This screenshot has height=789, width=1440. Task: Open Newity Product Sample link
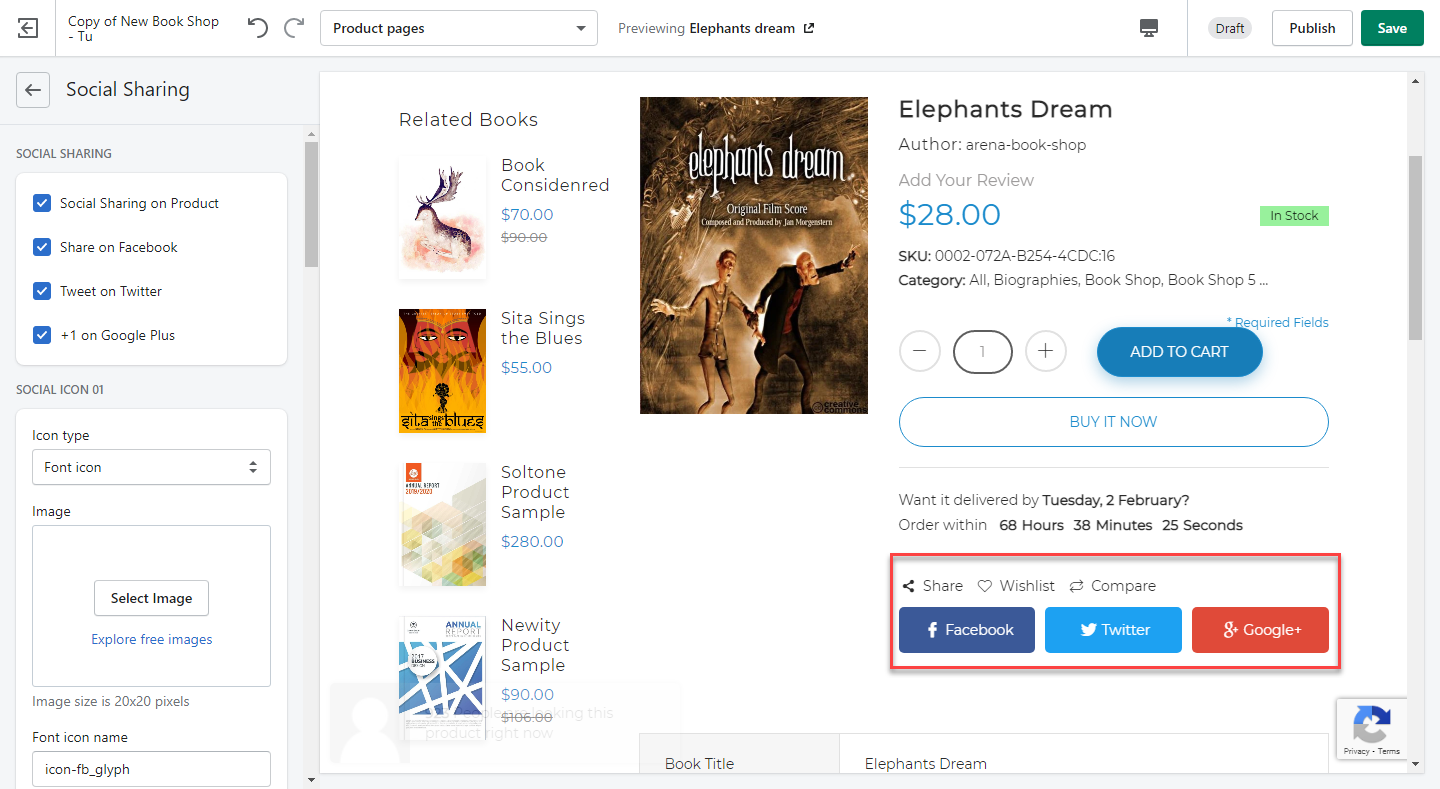coord(535,645)
